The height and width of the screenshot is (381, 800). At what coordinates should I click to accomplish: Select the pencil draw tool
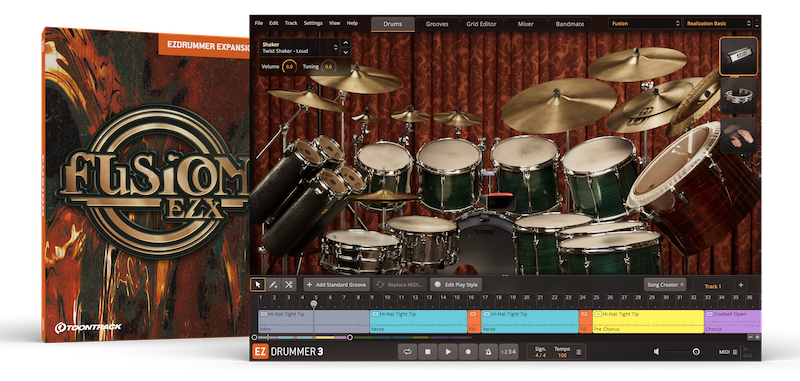click(273, 285)
